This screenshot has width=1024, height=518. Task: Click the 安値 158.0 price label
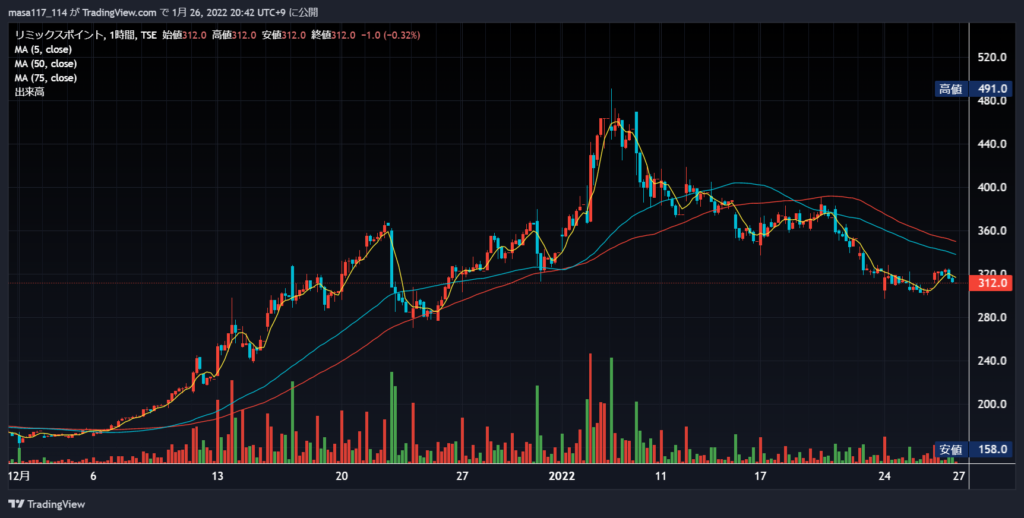point(973,449)
